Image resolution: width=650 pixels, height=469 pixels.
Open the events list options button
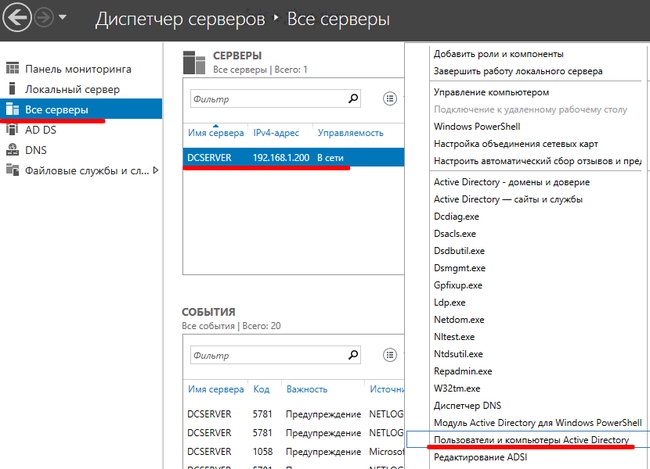(390, 355)
